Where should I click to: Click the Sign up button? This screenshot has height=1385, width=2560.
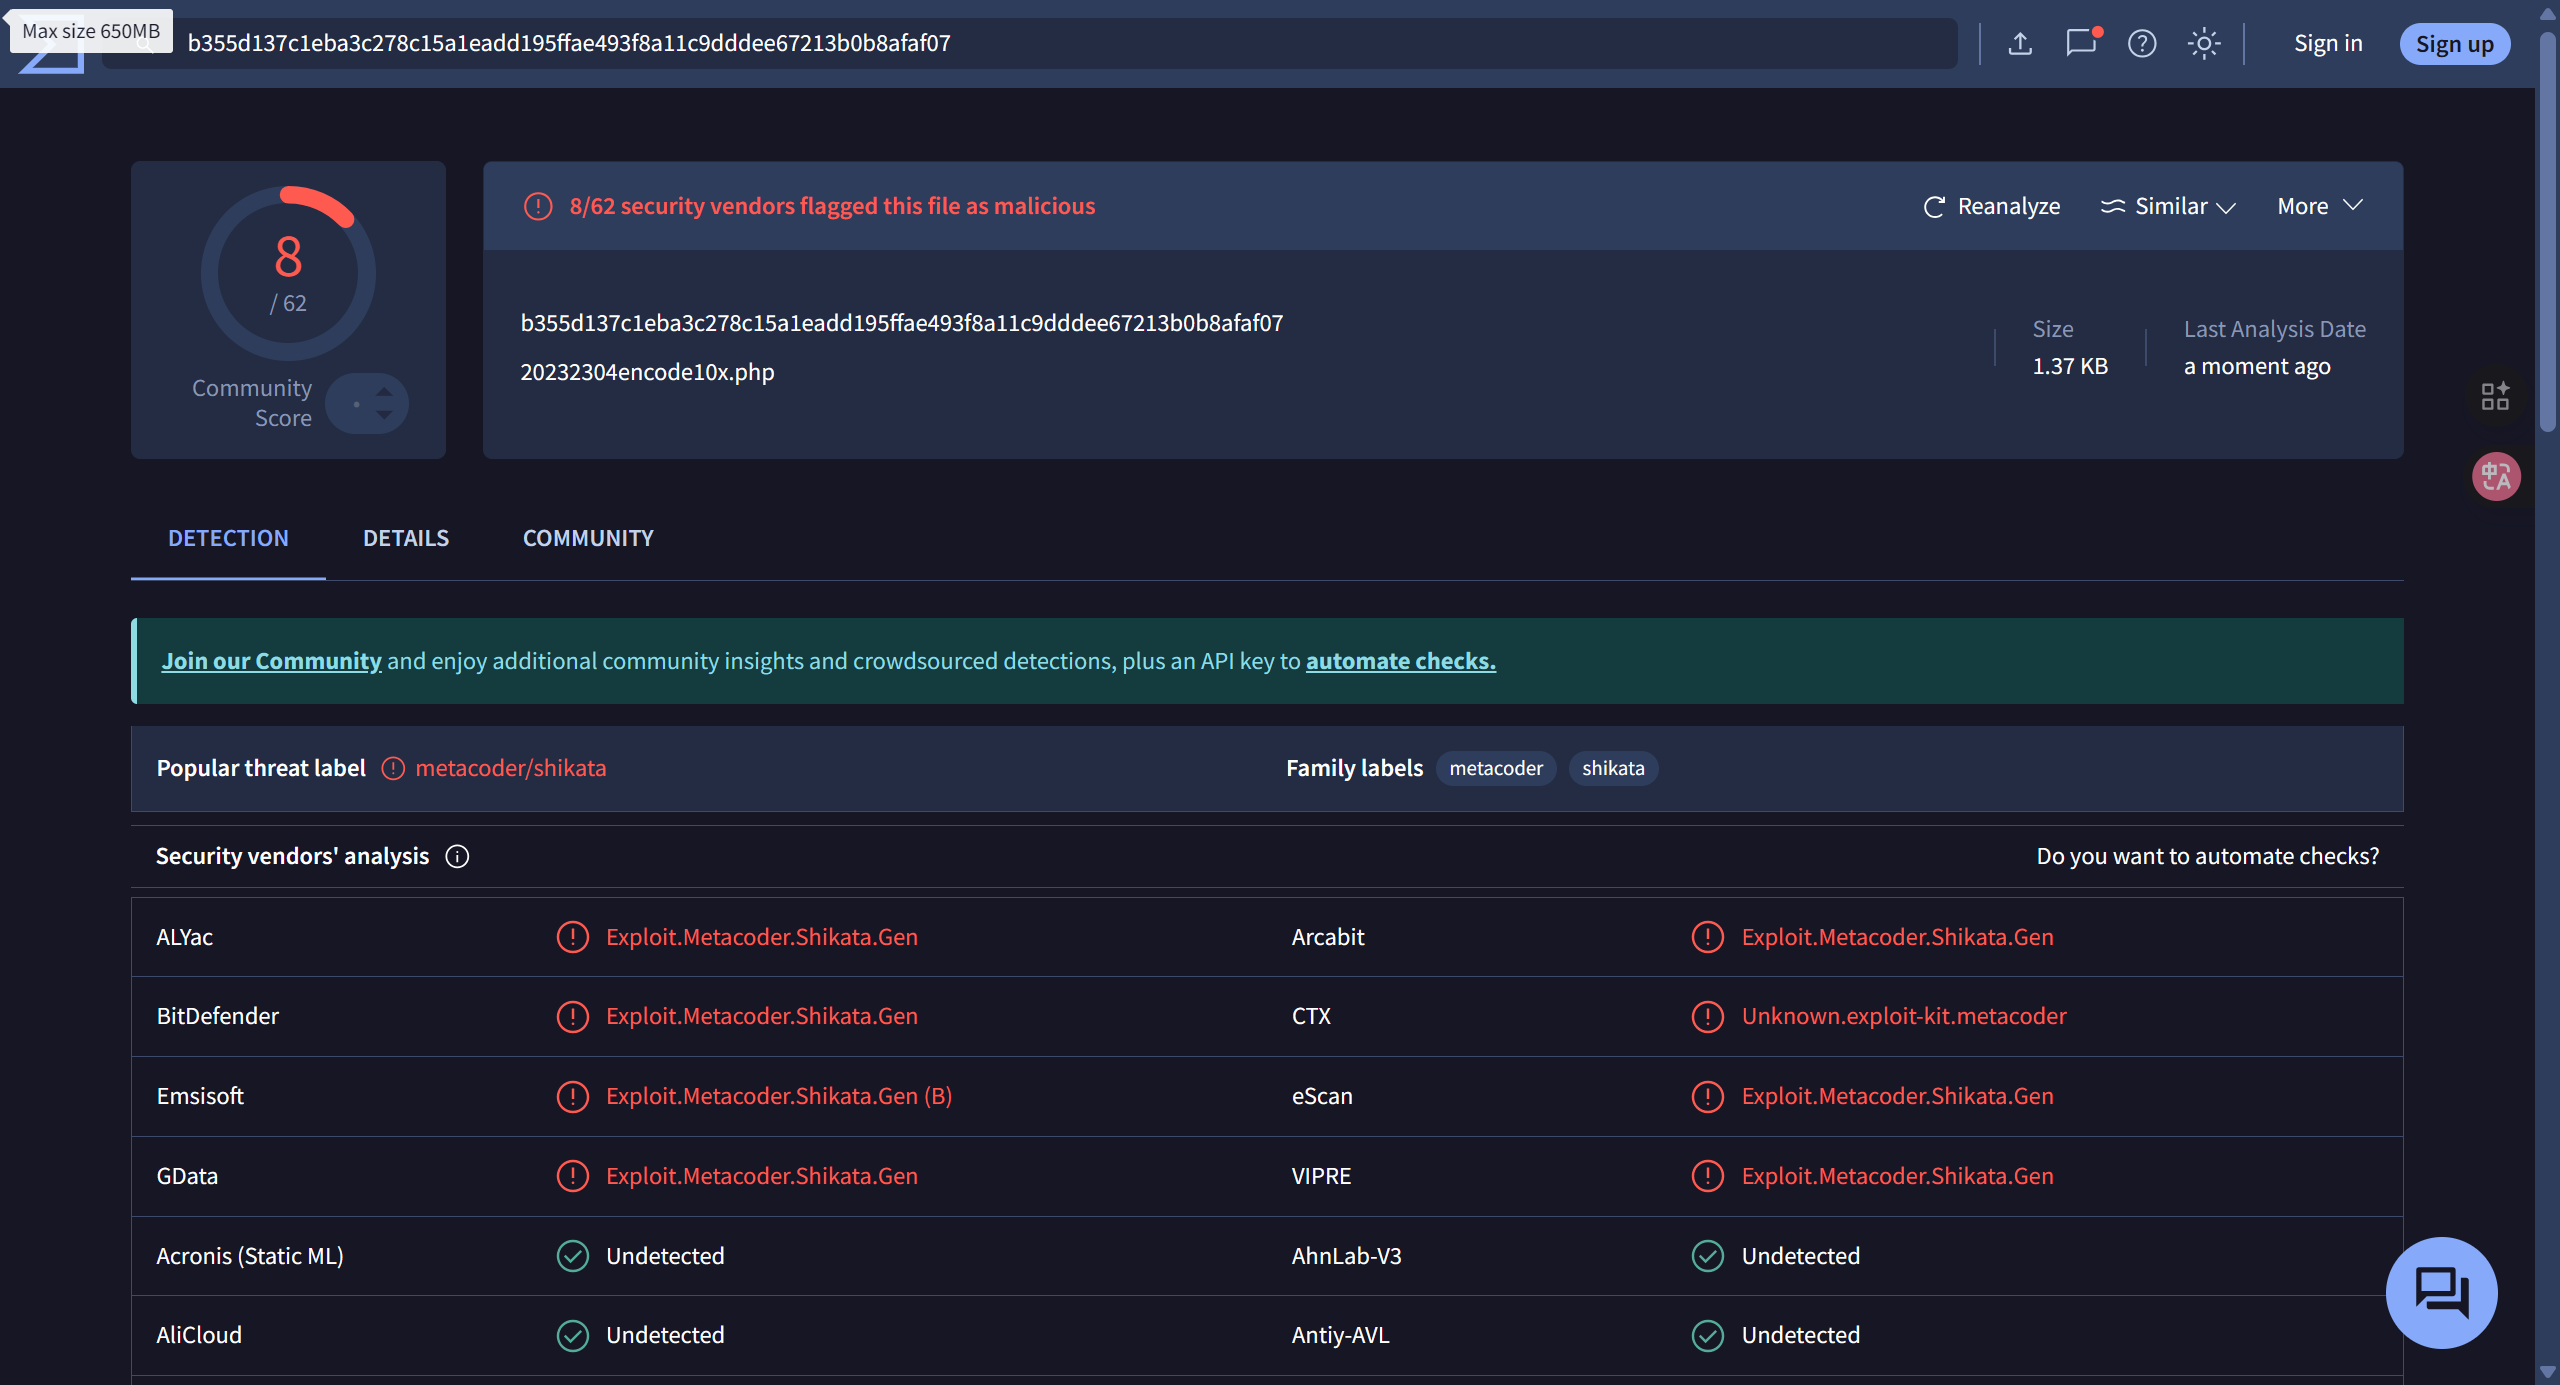pyautogui.click(x=2454, y=44)
